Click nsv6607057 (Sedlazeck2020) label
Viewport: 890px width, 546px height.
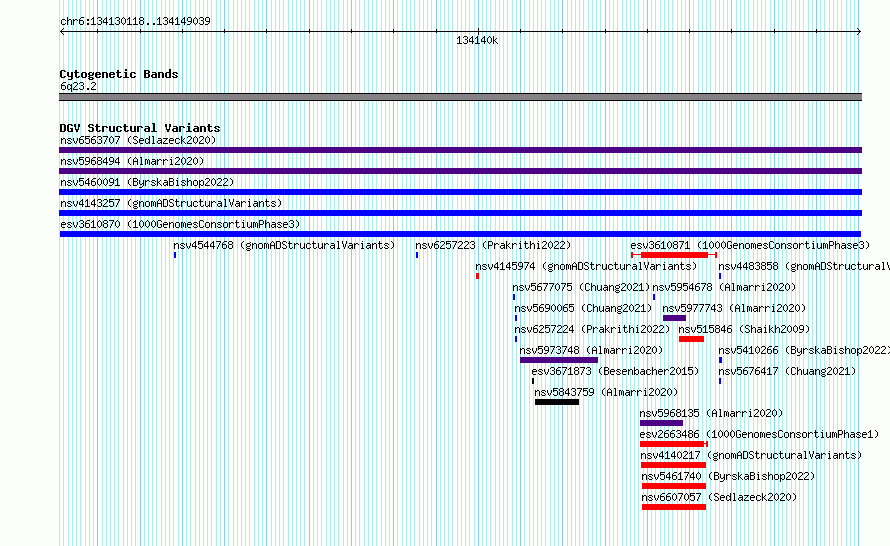tap(719, 497)
